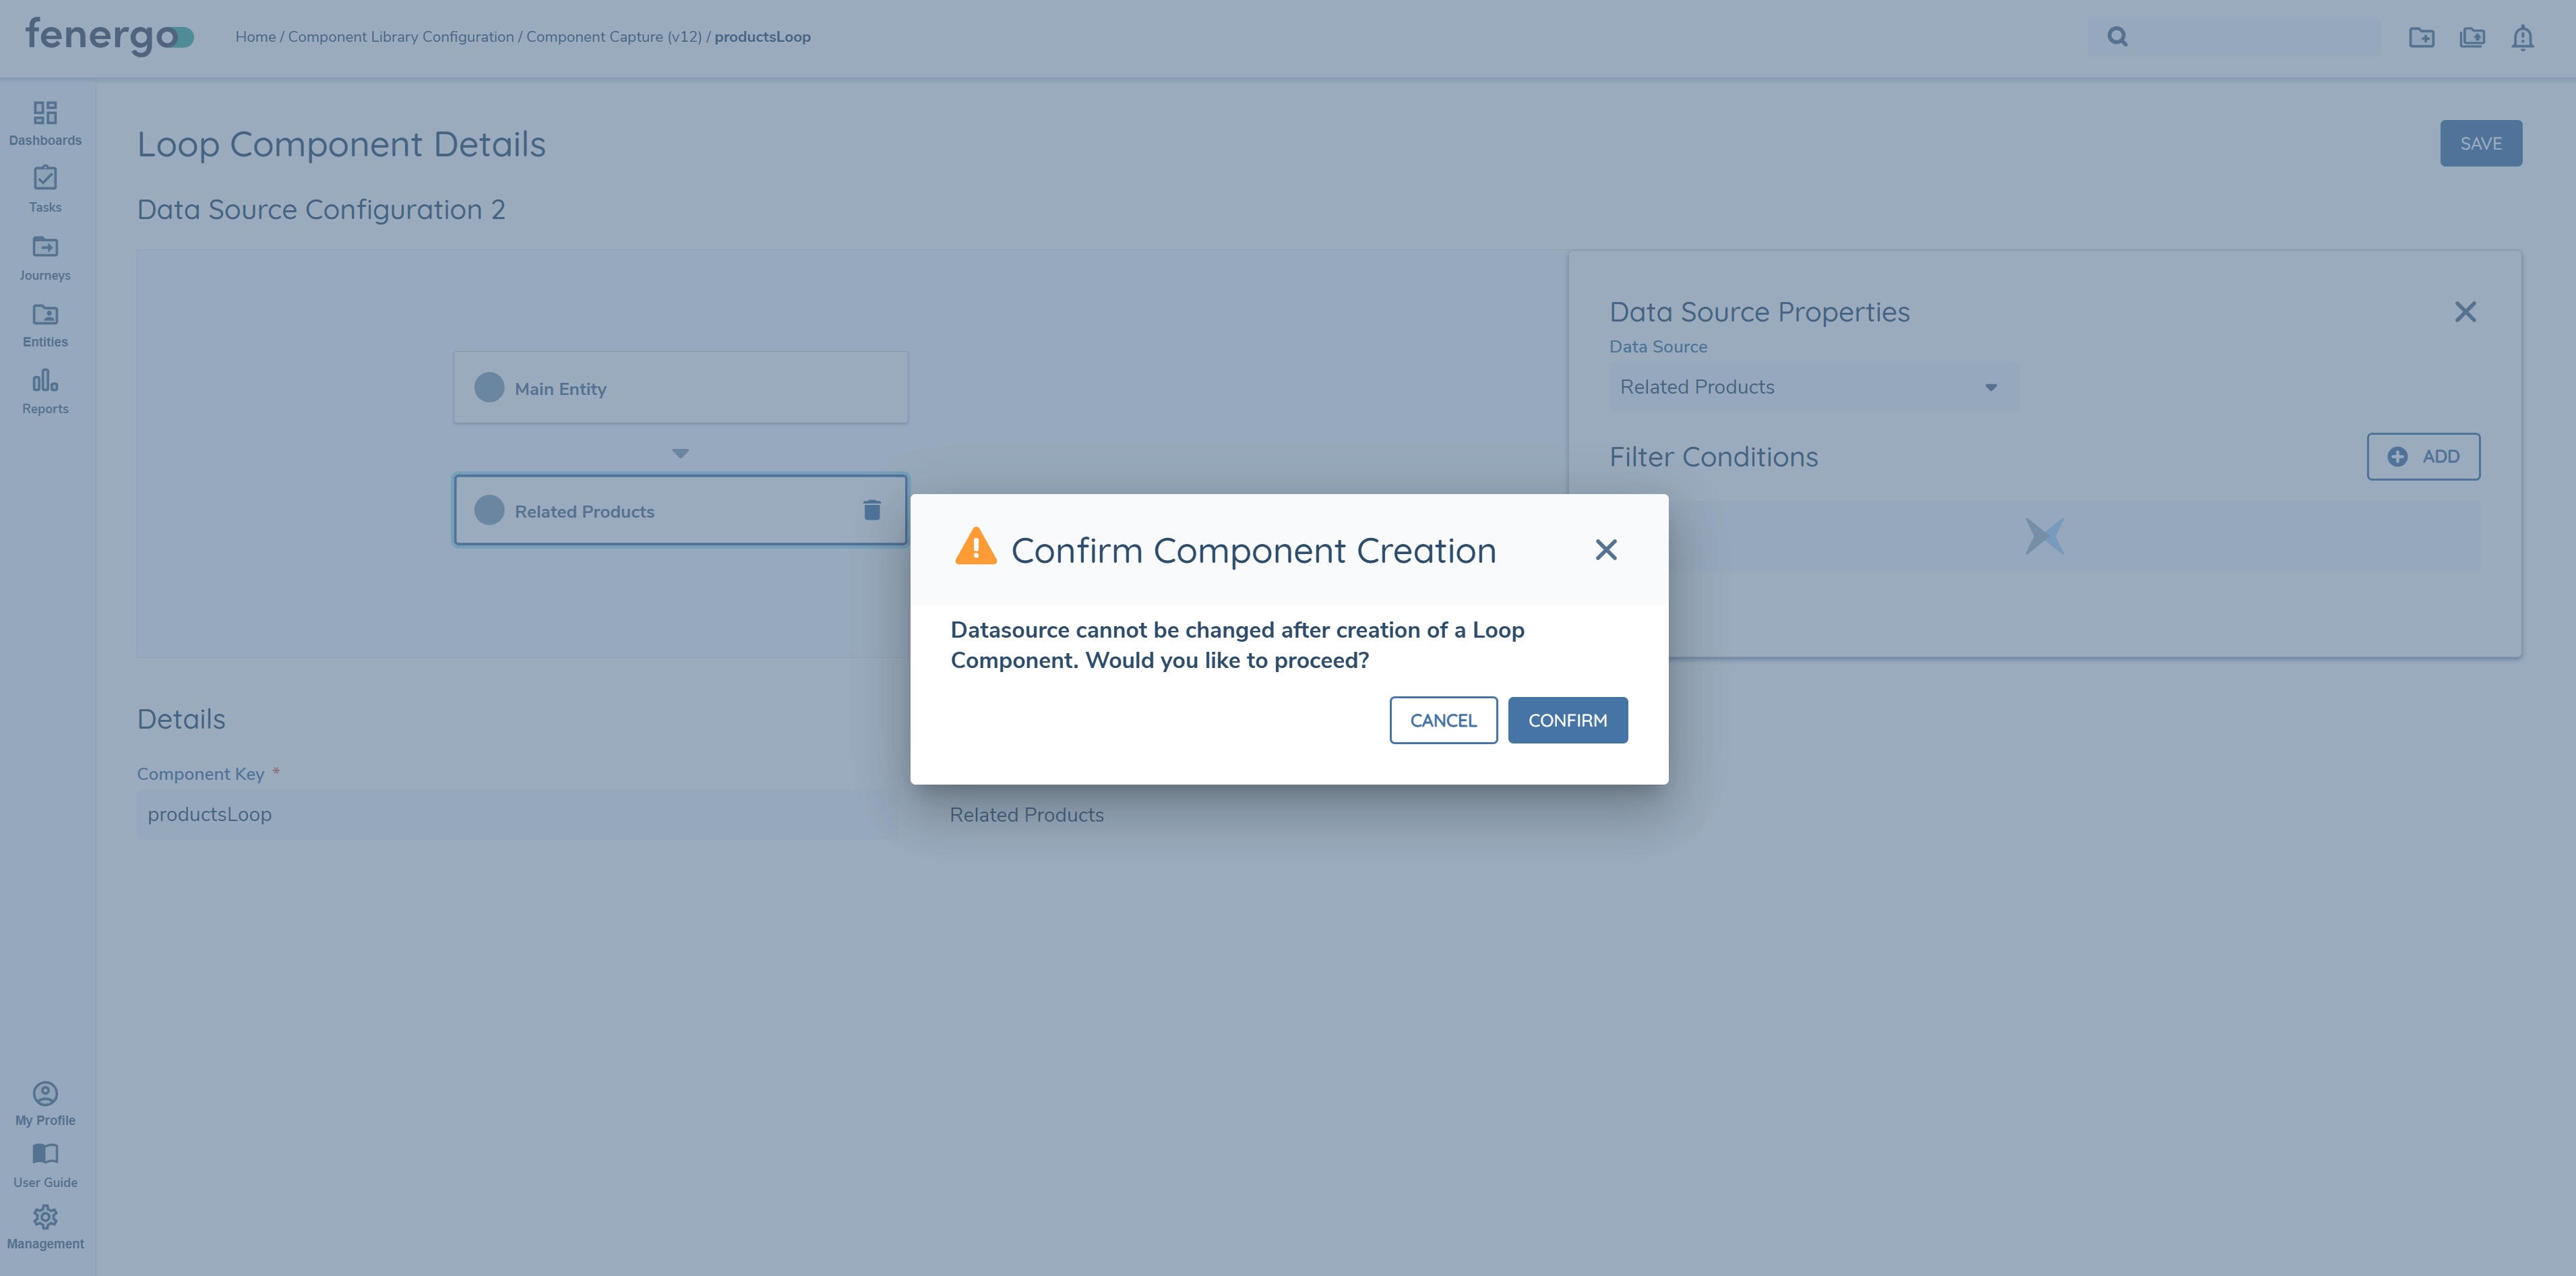Open the Dashboards panel in sidebar
This screenshot has height=1276, width=2576.
tap(45, 122)
